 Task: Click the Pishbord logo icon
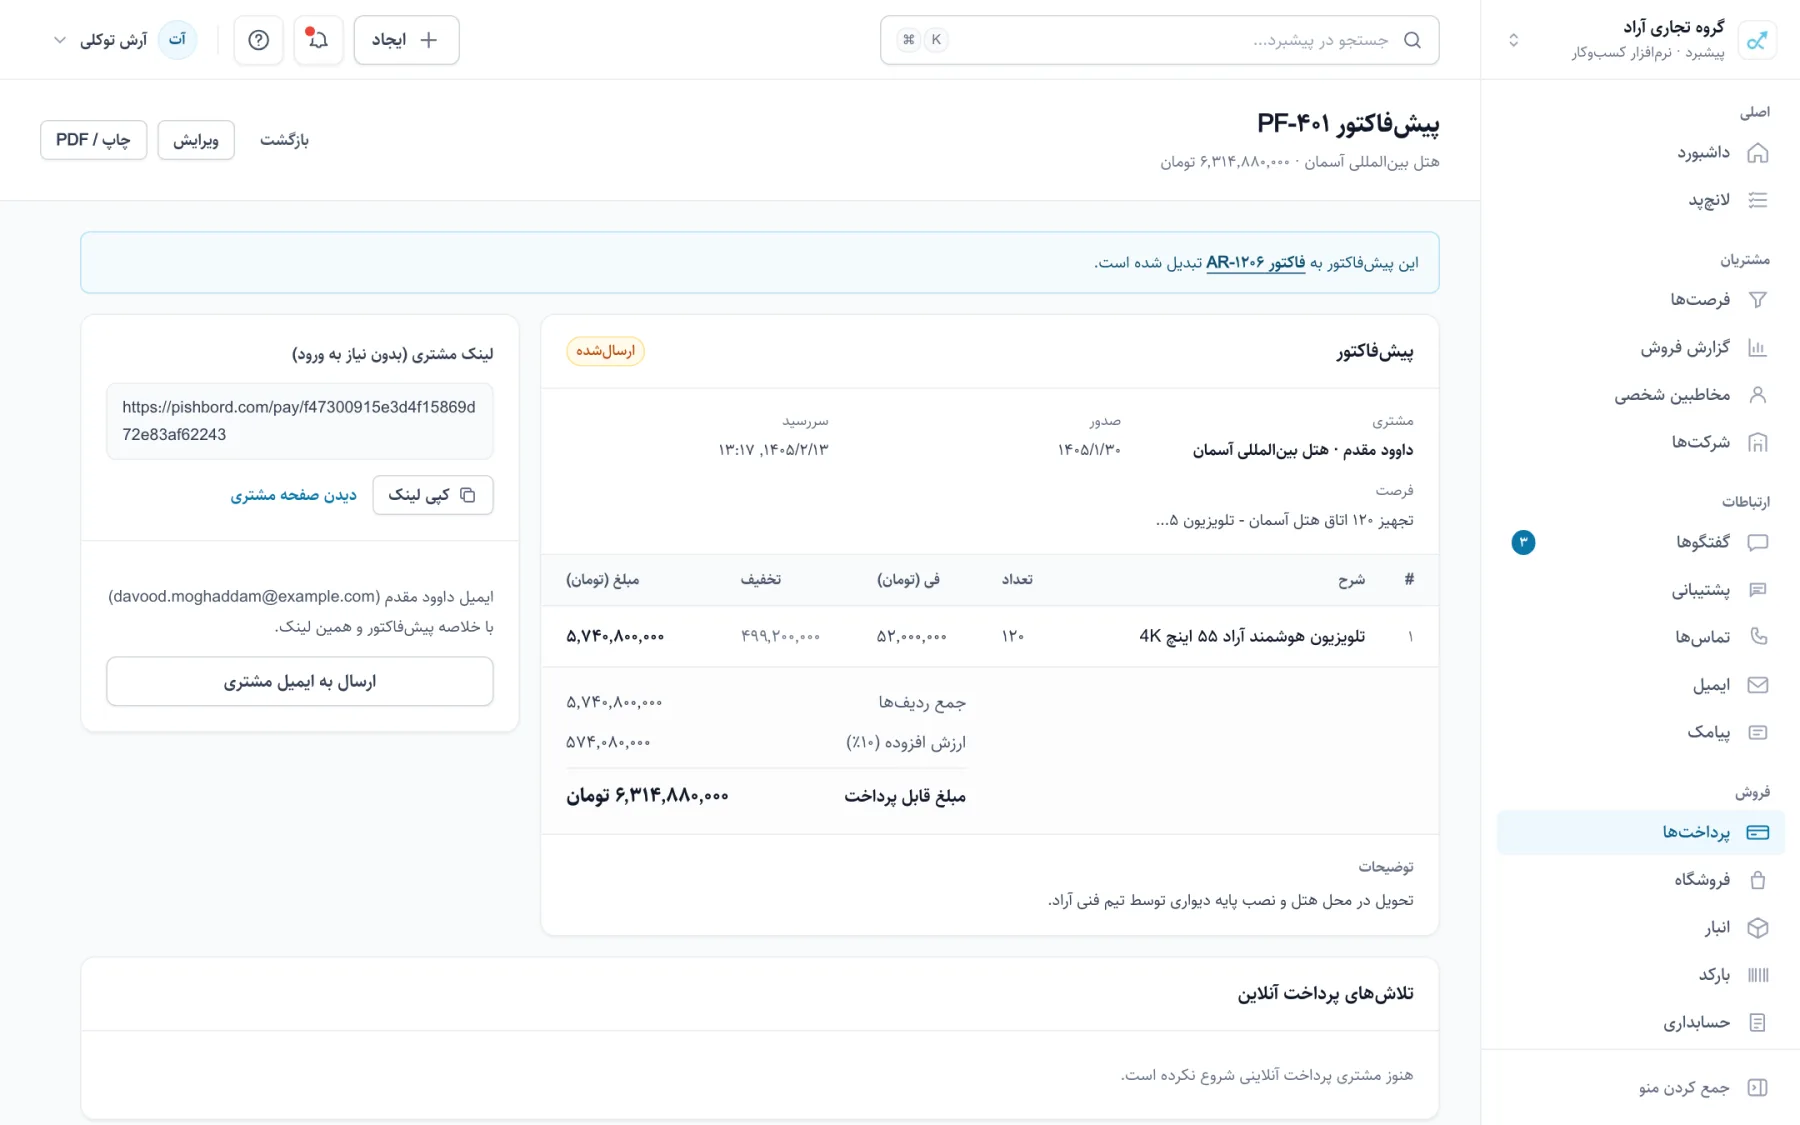1757,40
